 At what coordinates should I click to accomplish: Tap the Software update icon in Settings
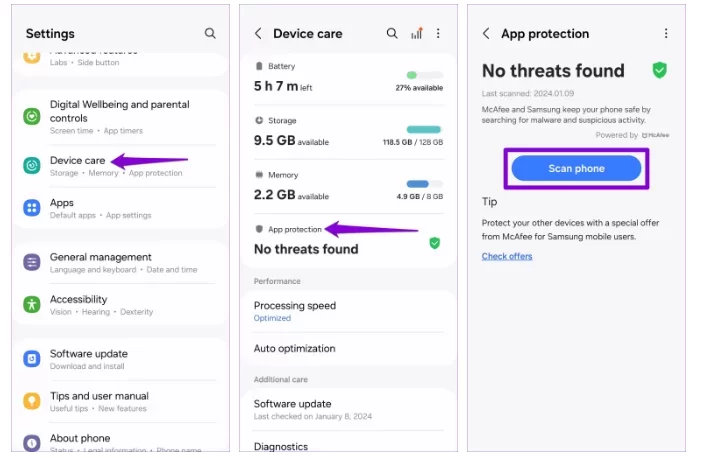(32, 358)
